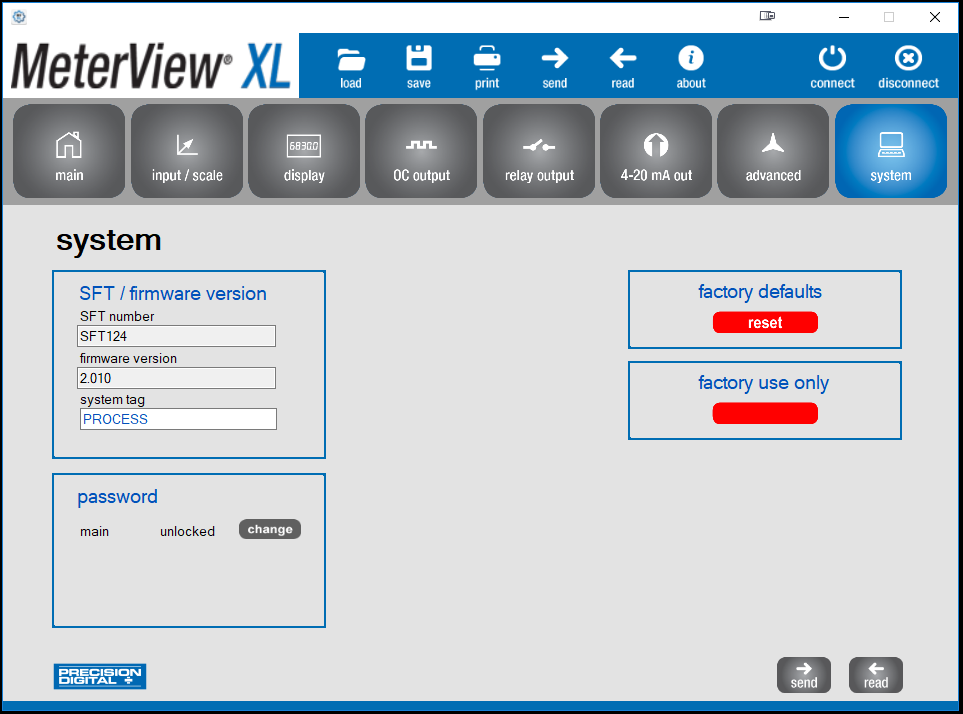
Task: Click the blank red factory use only button
Action: point(765,413)
